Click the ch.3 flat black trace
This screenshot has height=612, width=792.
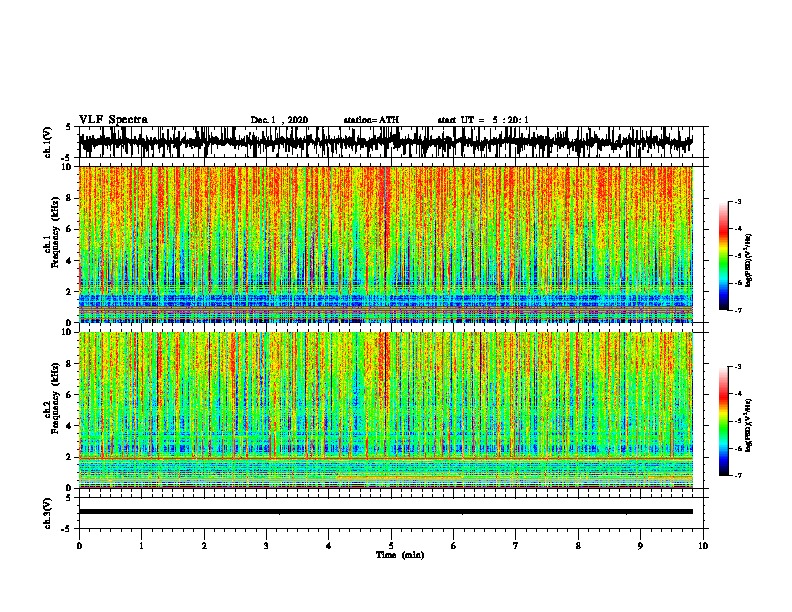pyautogui.click(x=386, y=512)
